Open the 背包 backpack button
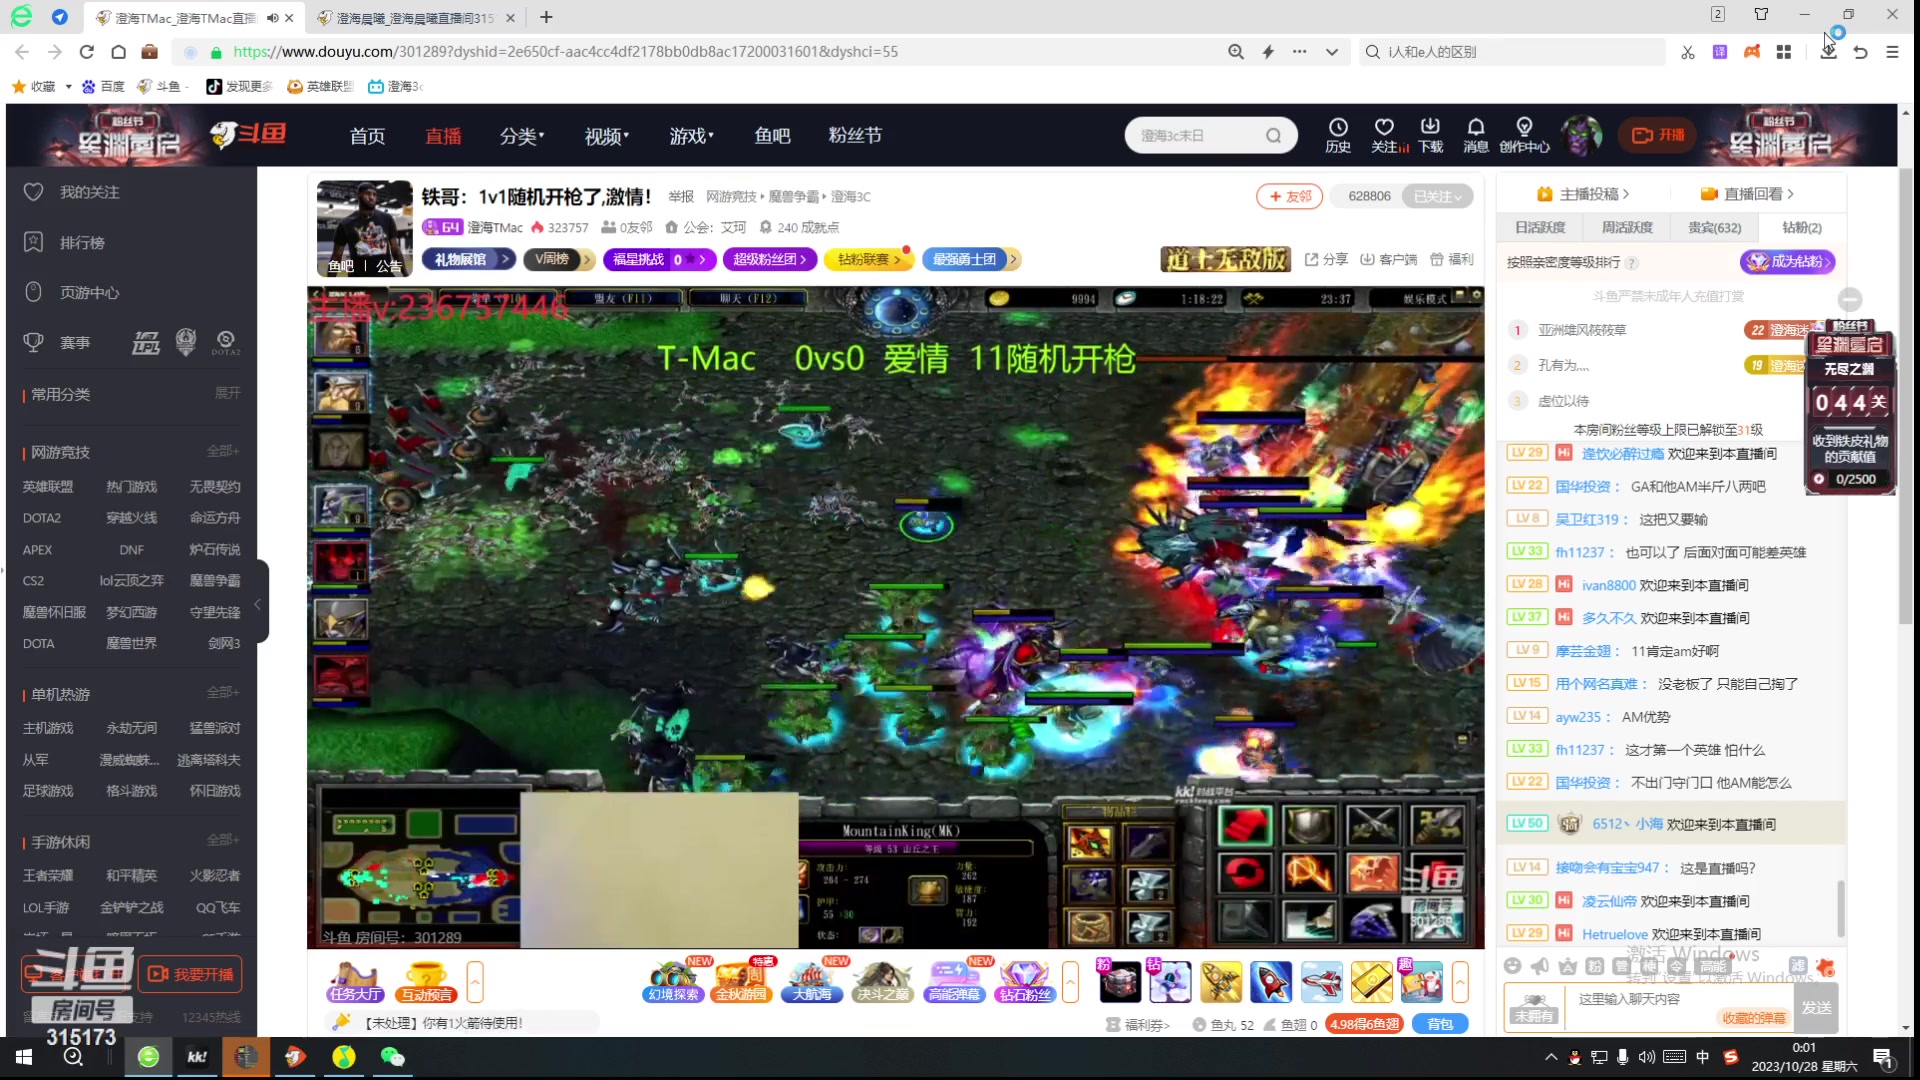 point(1440,1024)
